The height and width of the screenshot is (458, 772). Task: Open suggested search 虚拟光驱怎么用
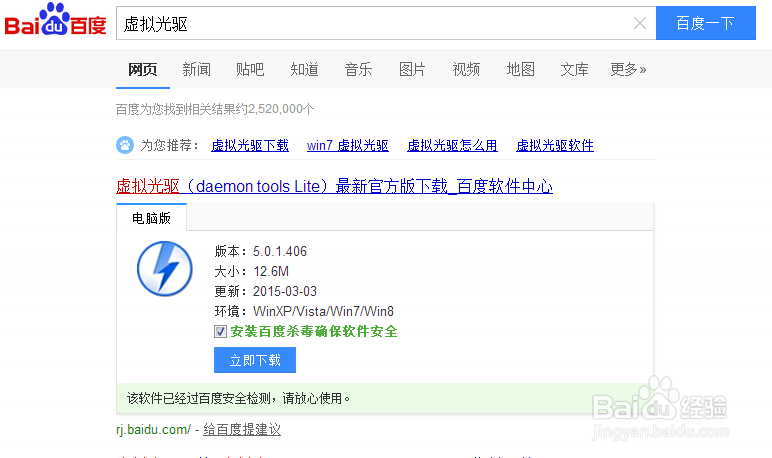(452, 146)
